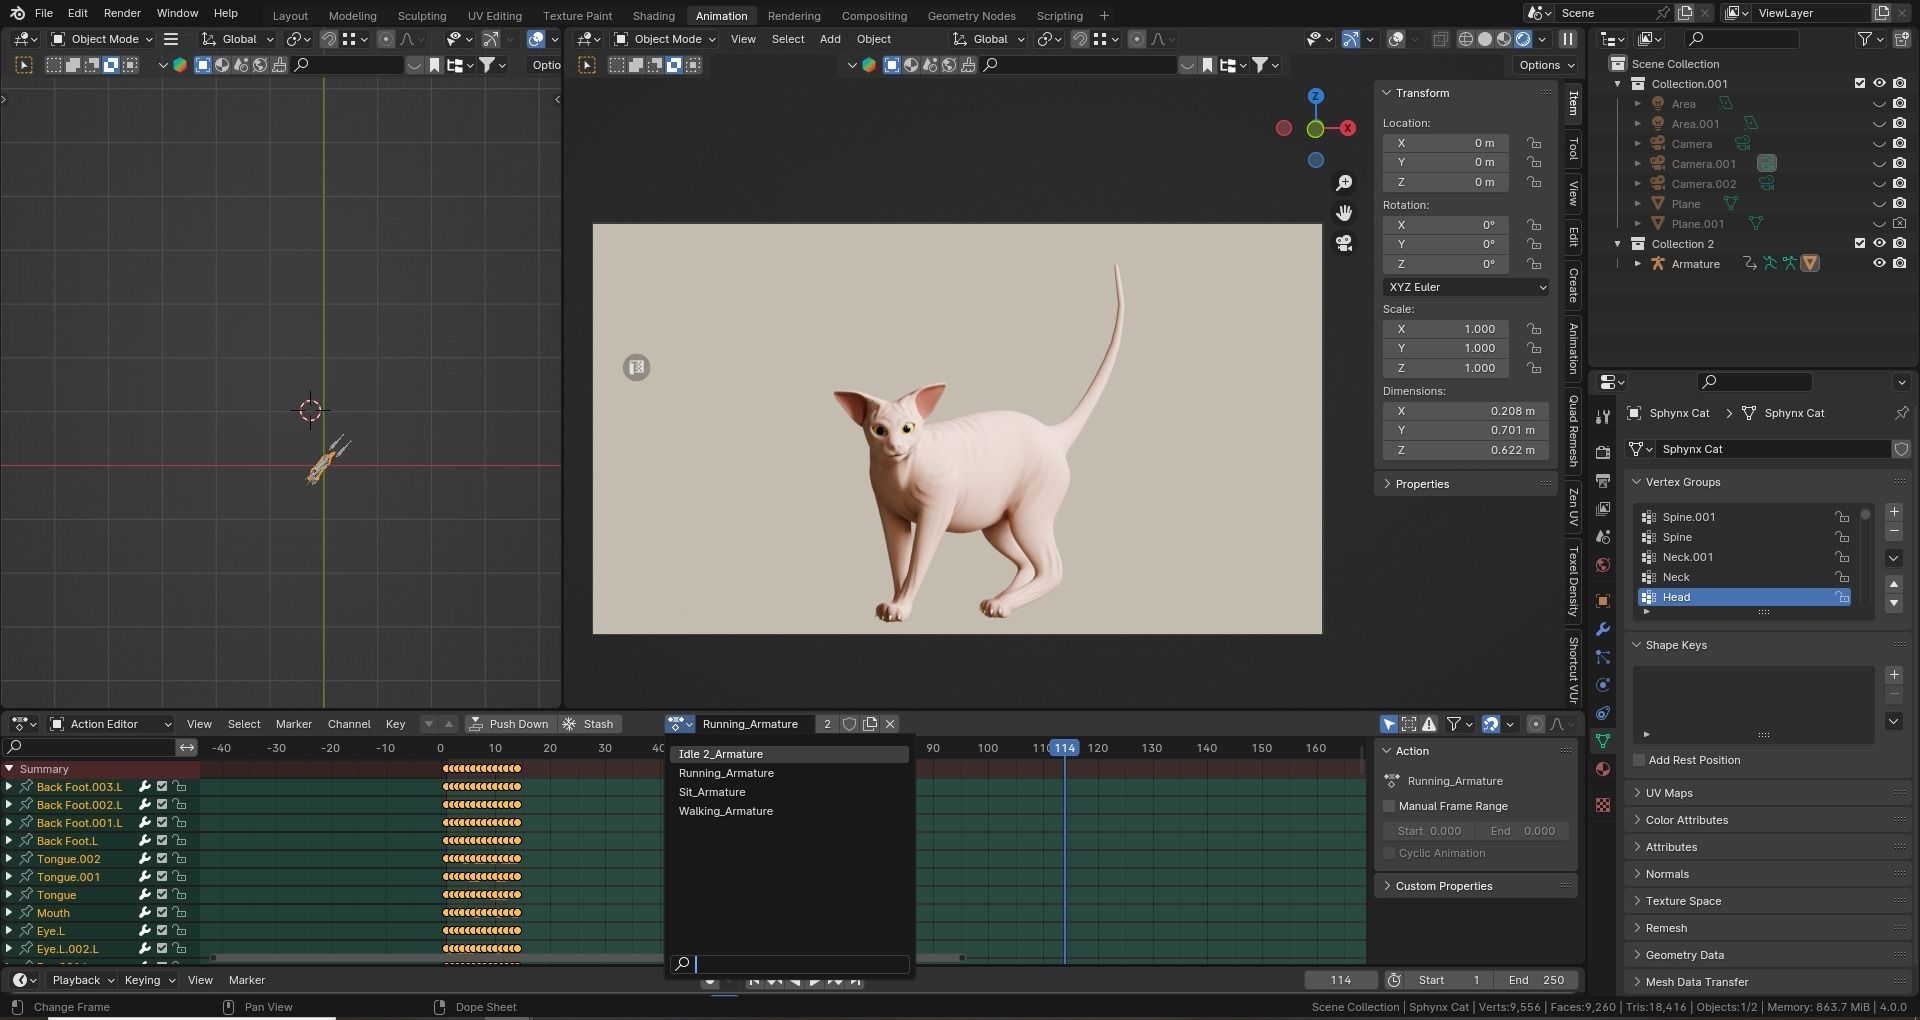The image size is (1920, 1020).
Task: Click the viewport zoom magnifier gizmo
Action: (1344, 183)
